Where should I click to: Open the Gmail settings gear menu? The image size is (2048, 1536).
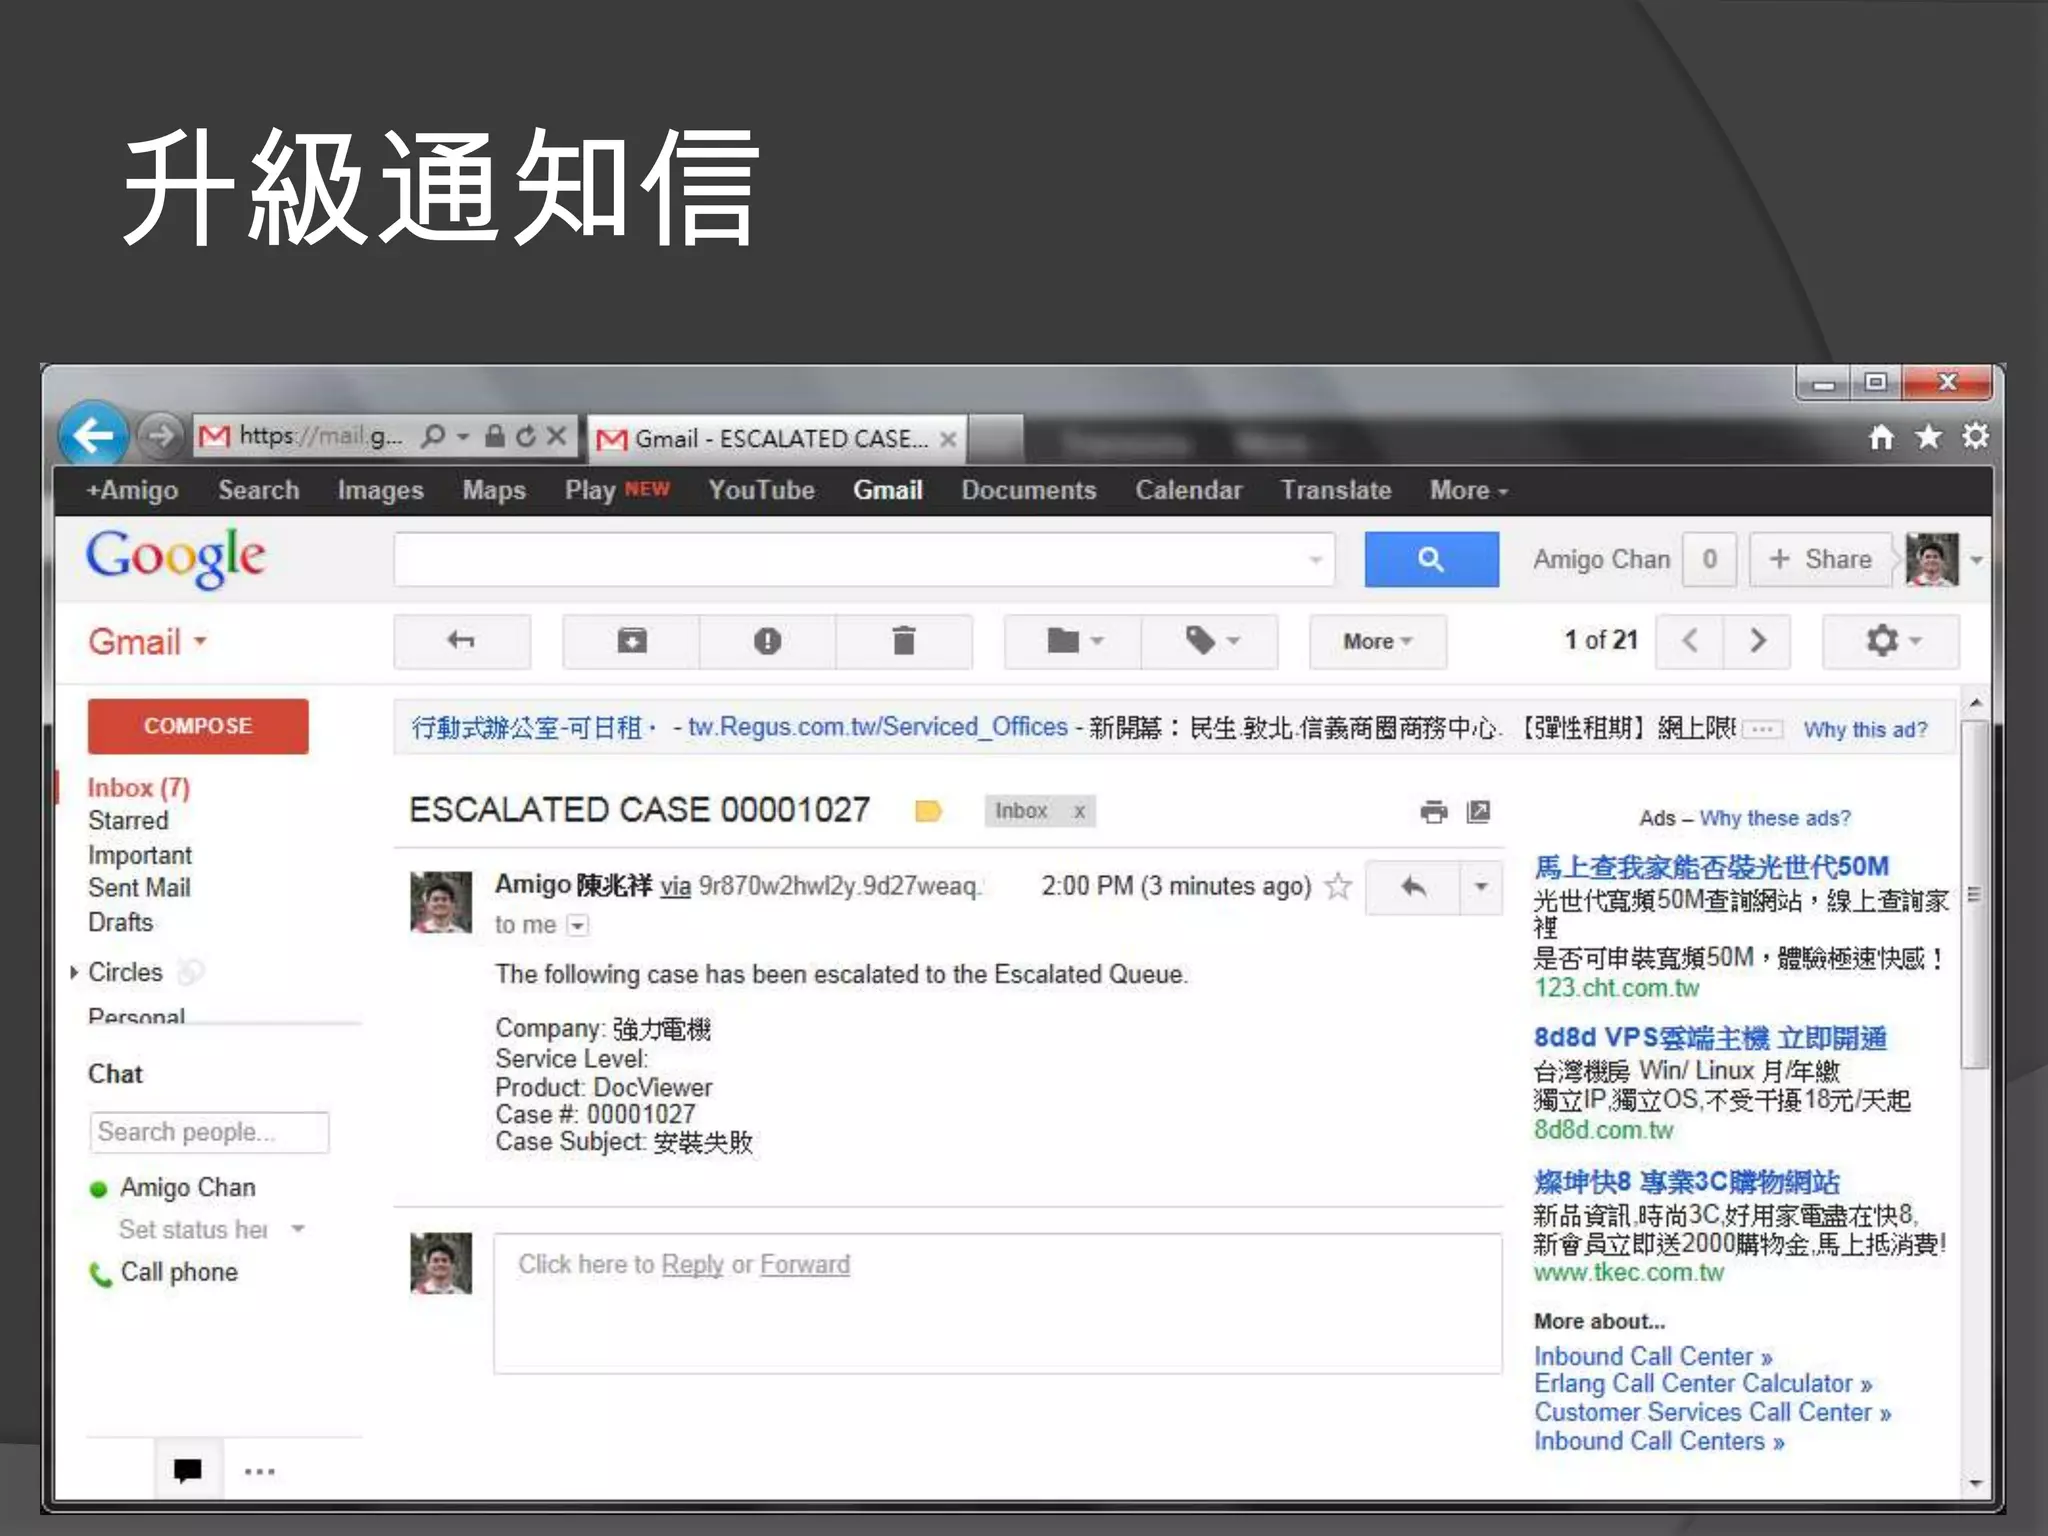[1891, 641]
